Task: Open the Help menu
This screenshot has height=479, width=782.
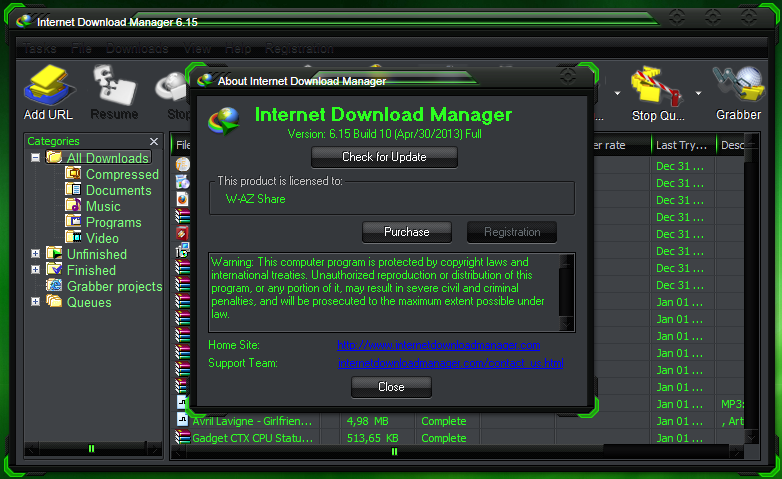Action: [238, 48]
